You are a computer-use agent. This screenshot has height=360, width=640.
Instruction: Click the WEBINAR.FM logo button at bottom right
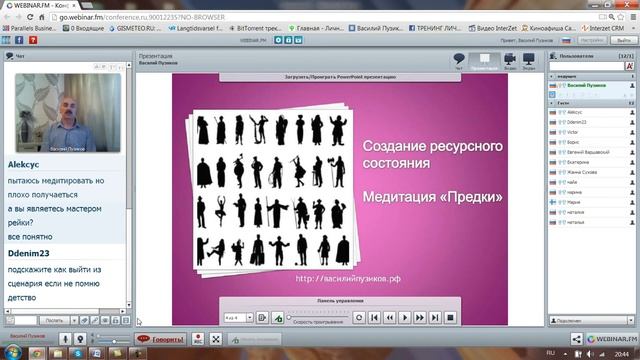(x=611, y=339)
